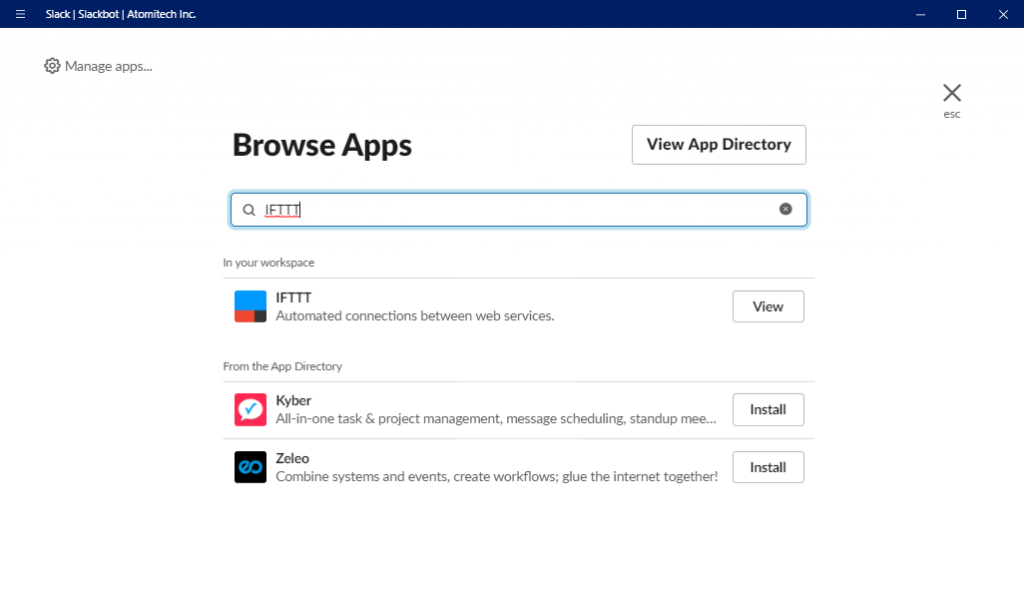The height and width of the screenshot is (589, 1024).
Task: Click the magnifier icon in search box
Action: point(249,210)
